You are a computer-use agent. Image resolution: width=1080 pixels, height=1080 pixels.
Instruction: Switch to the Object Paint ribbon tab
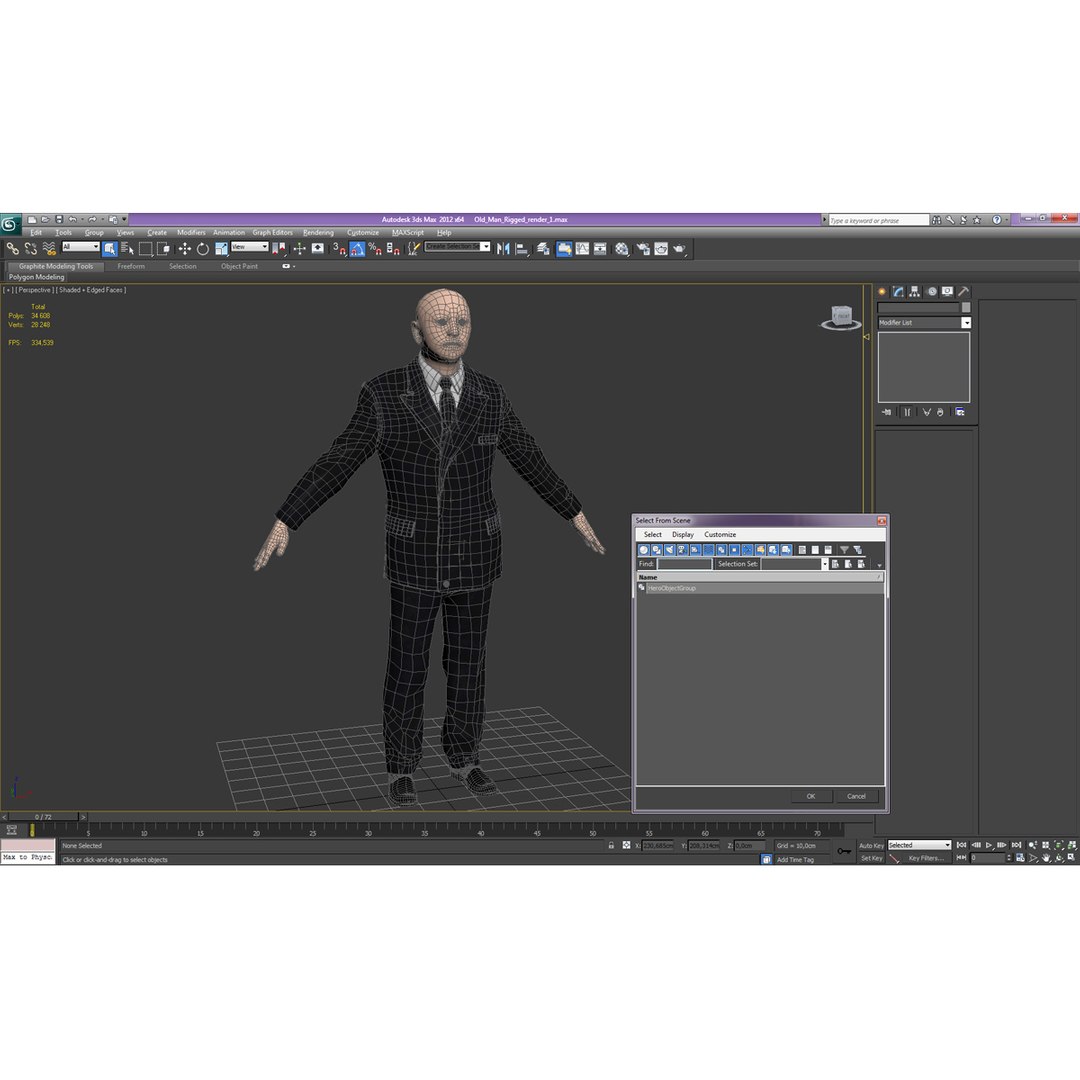point(239,267)
